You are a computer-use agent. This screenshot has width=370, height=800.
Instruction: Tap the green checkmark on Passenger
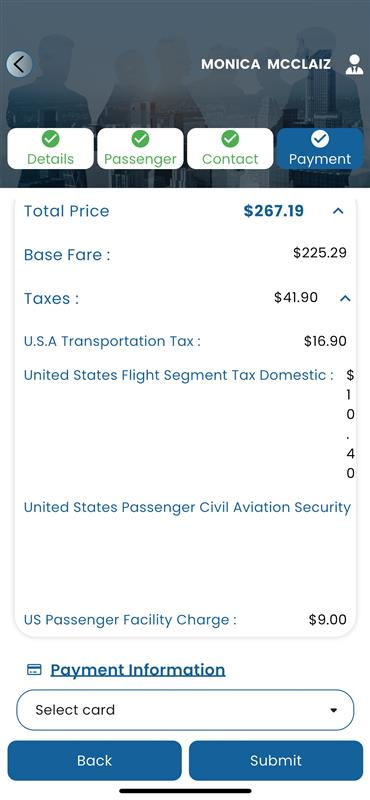[x=140, y=138]
